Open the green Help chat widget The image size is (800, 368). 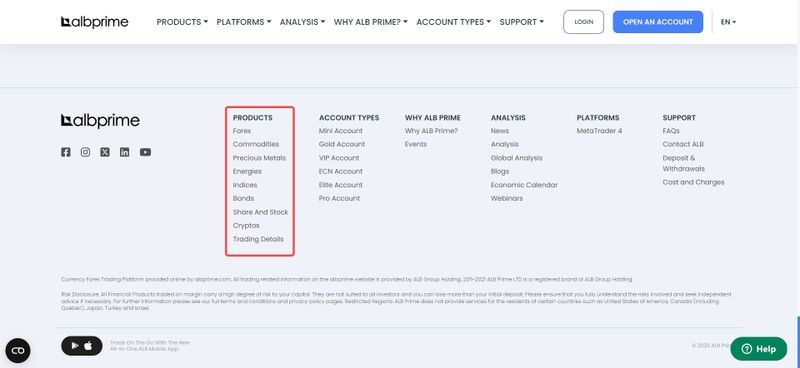(759, 349)
